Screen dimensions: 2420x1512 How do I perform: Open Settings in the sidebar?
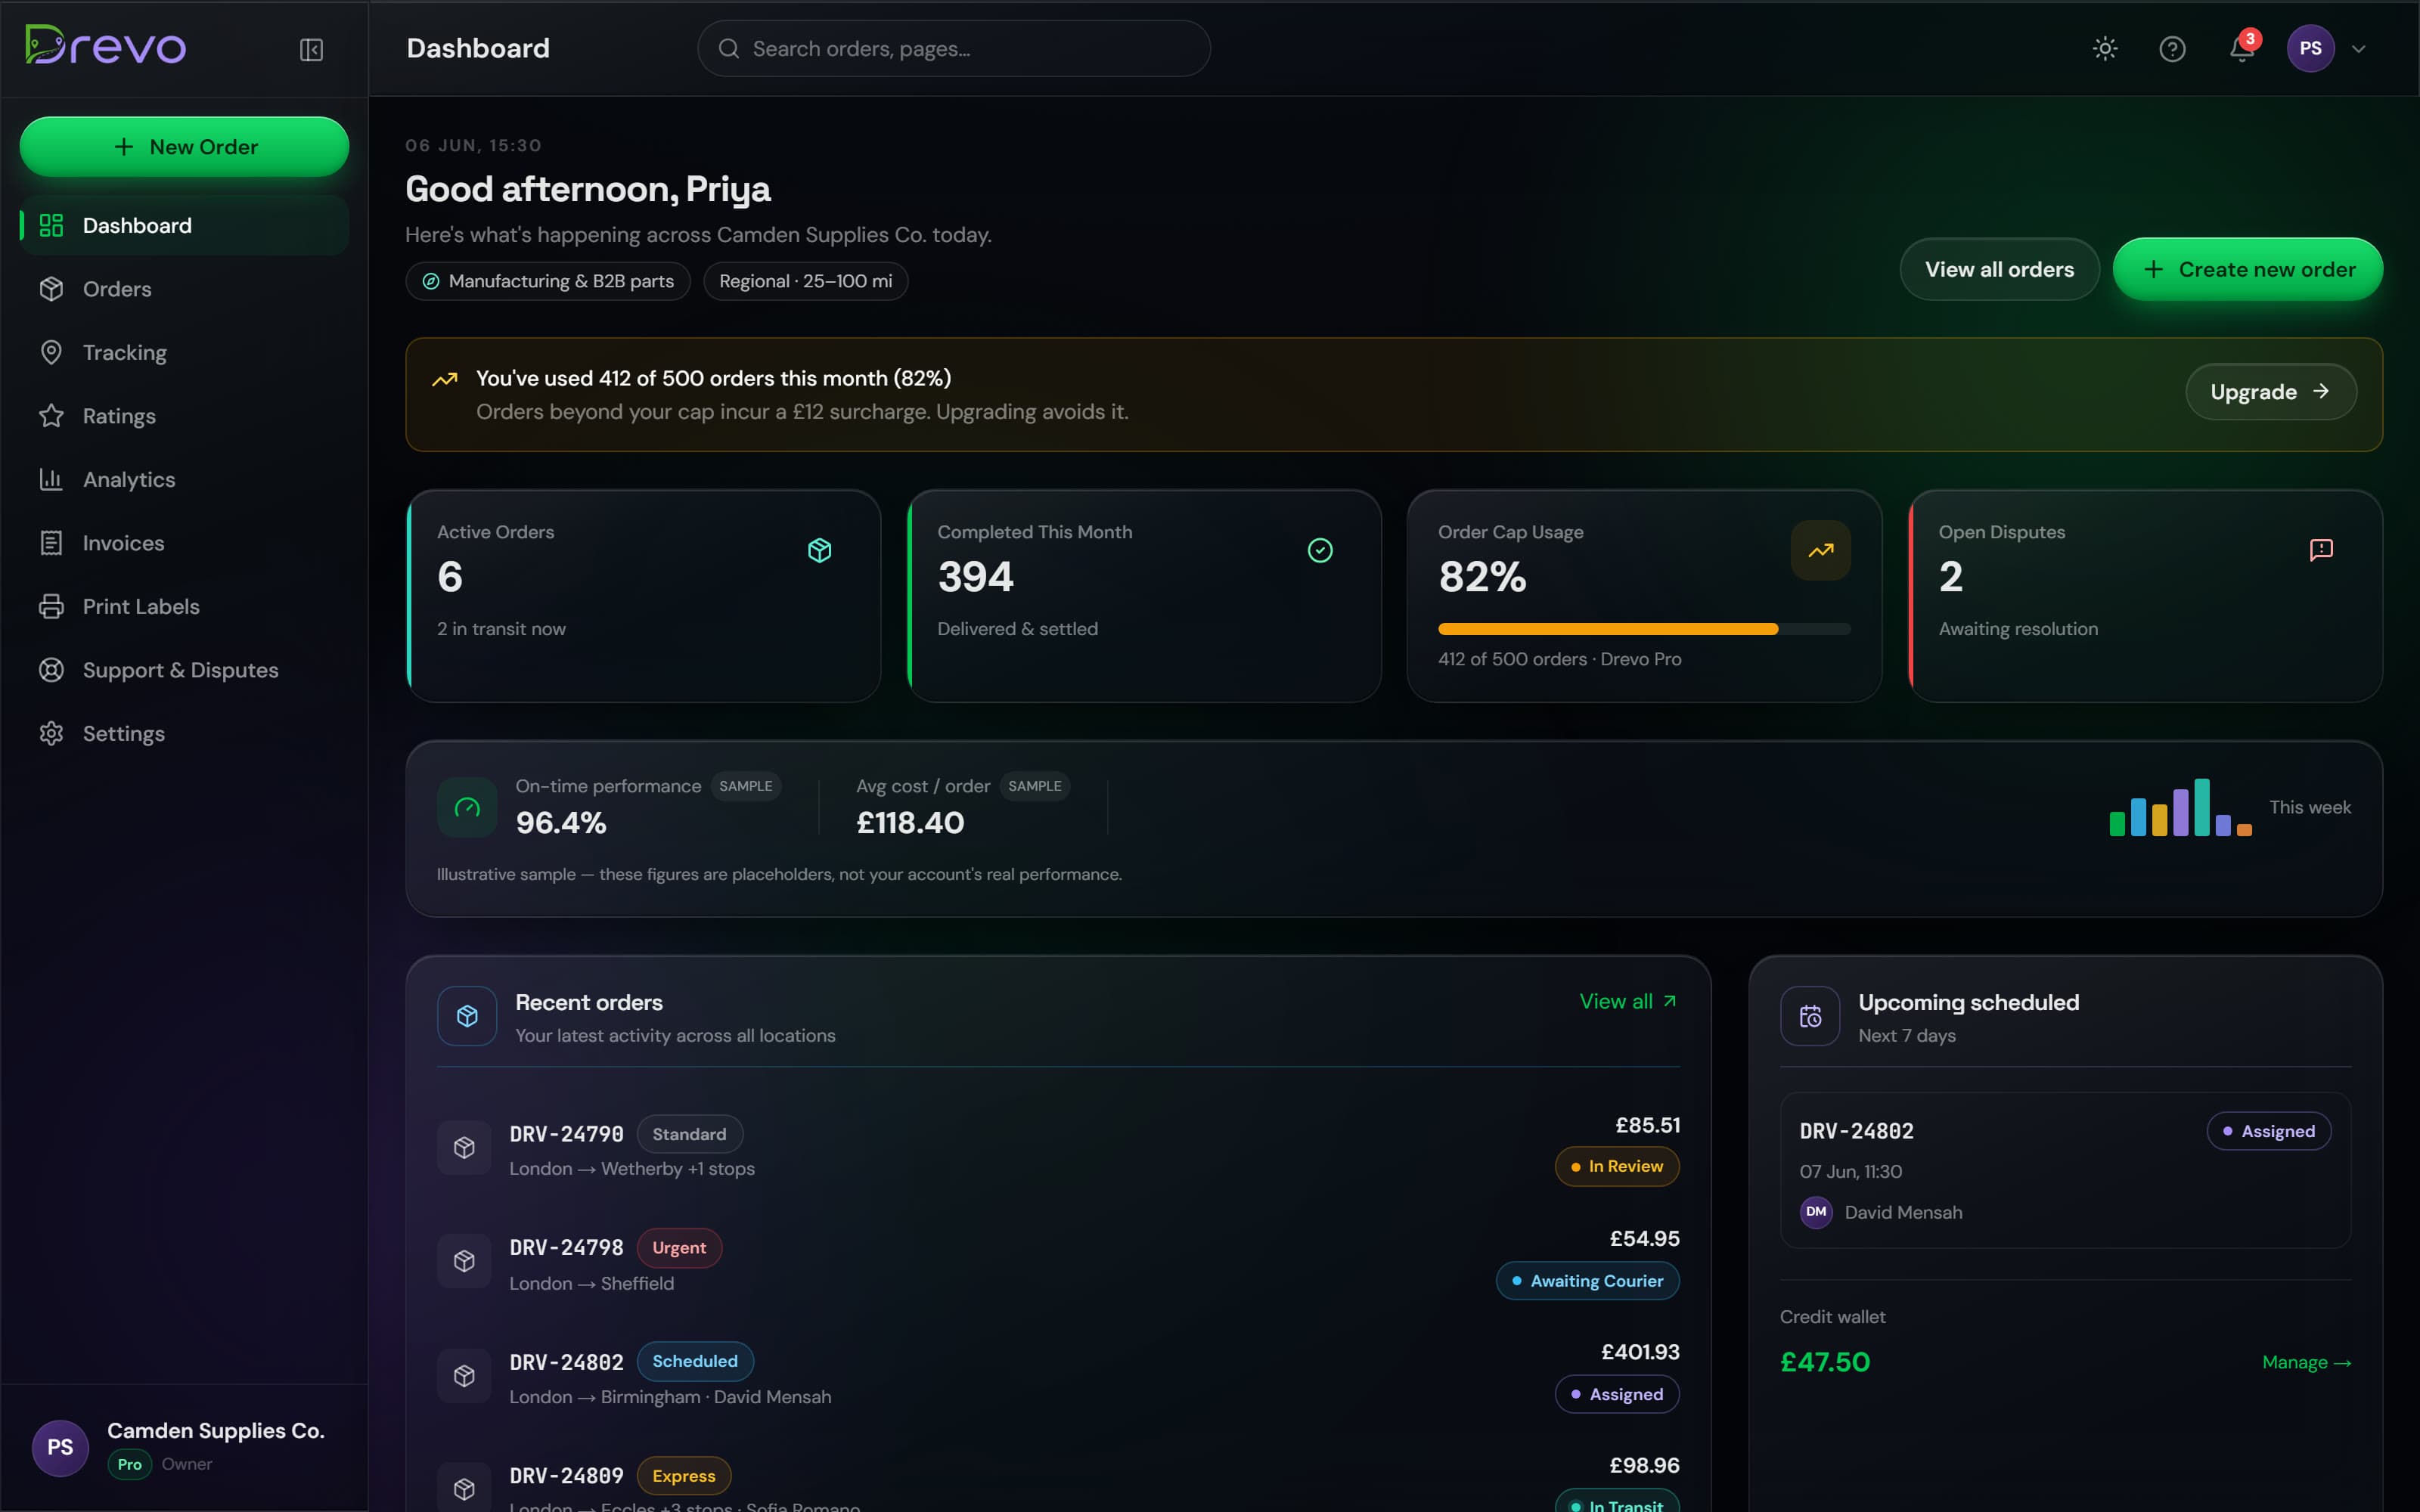184,733
